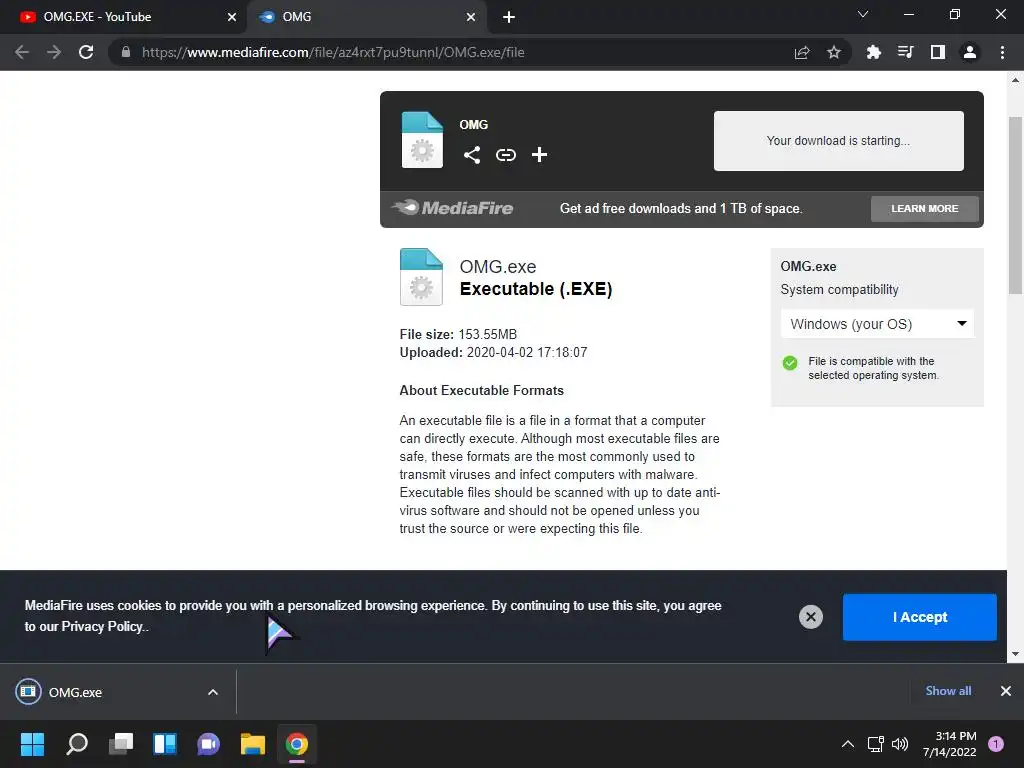Close the downloads bar
The image size is (1024, 768).
[1006, 691]
